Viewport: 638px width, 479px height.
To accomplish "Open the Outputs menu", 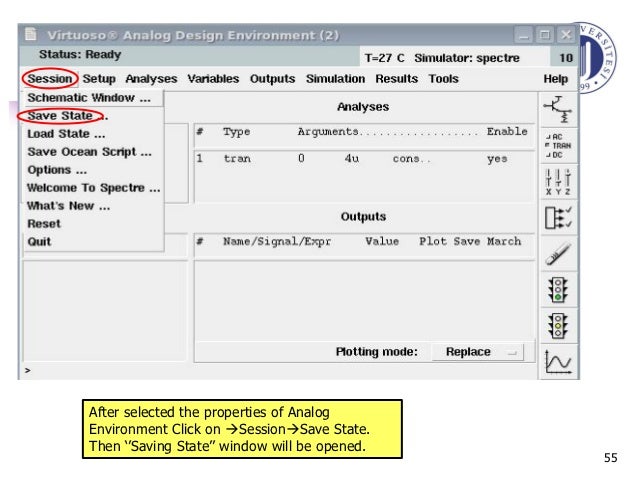I will coord(272,79).
